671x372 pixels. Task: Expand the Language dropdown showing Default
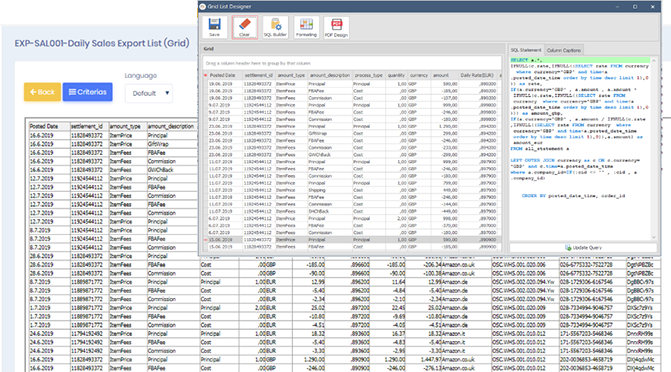(149, 93)
